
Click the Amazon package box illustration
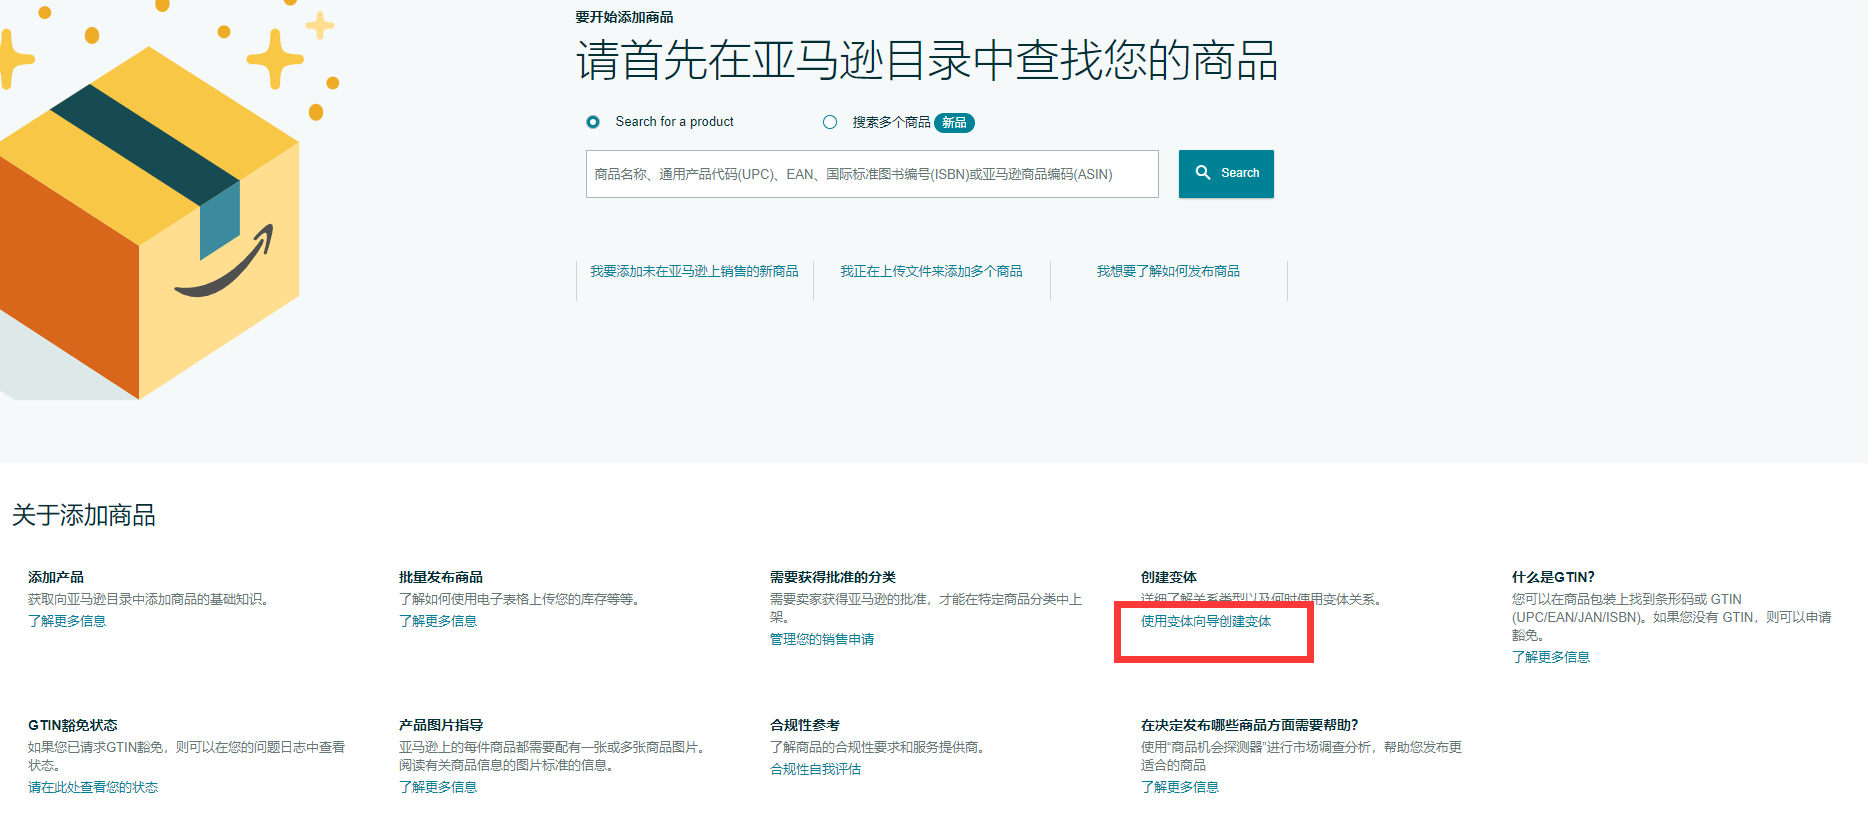(150, 230)
